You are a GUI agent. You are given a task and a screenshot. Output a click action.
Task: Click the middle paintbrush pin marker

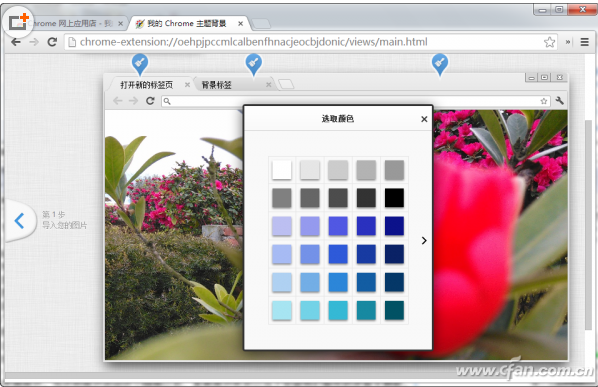click(x=254, y=64)
